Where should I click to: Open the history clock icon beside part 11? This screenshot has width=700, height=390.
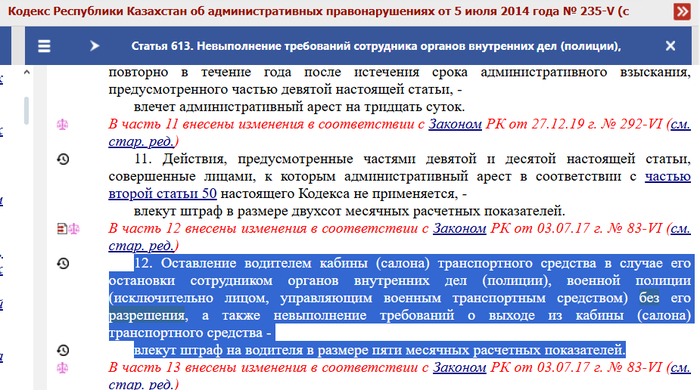[x=63, y=159]
